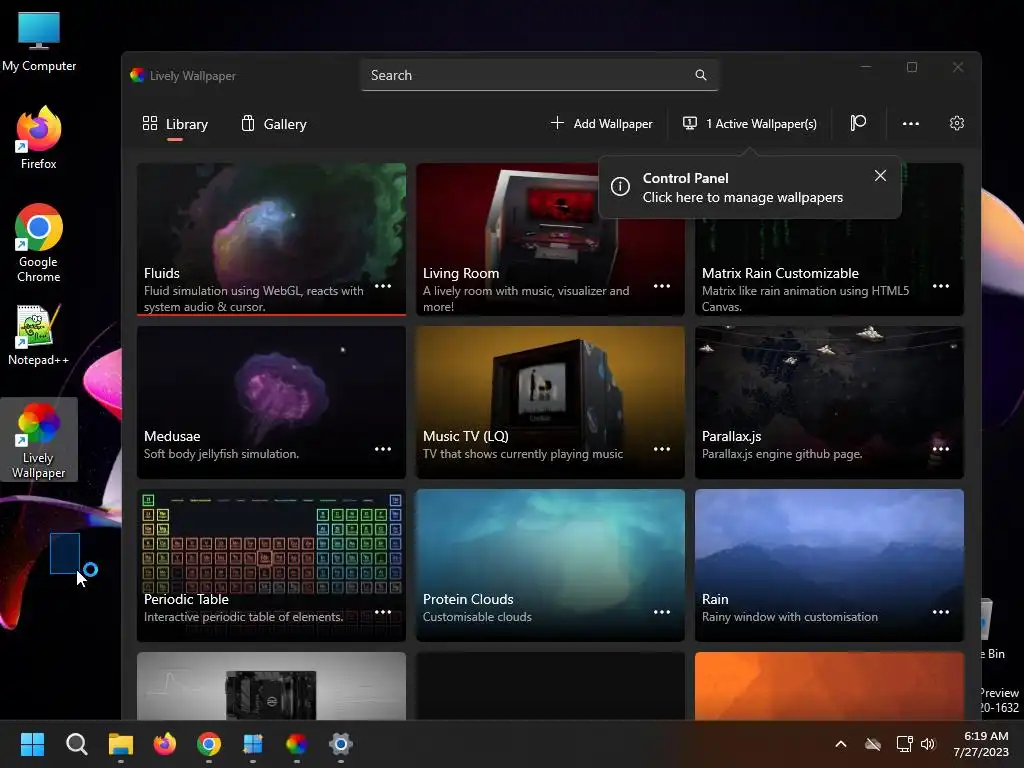This screenshot has height=768, width=1024.
Task: Select the Fluids wallpaper thumbnail
Action: click(x=271, y=239)
